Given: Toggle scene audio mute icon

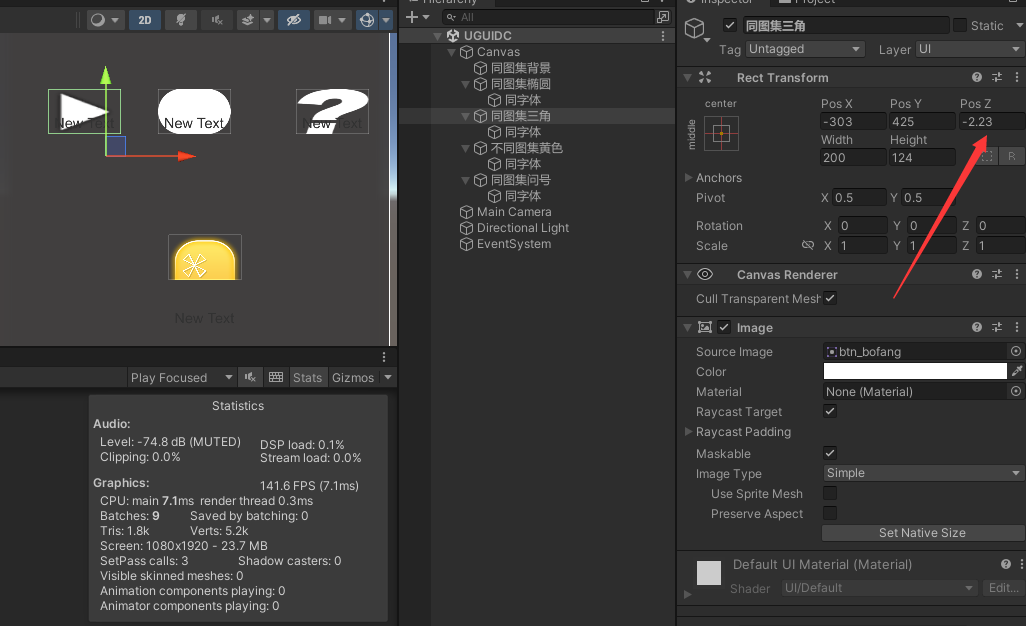Looking at the screenshot, I should click(x=217, y=20).
